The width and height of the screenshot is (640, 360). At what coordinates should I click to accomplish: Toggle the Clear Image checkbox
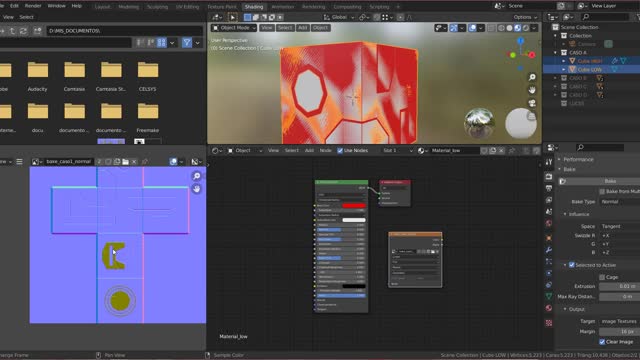602,342
